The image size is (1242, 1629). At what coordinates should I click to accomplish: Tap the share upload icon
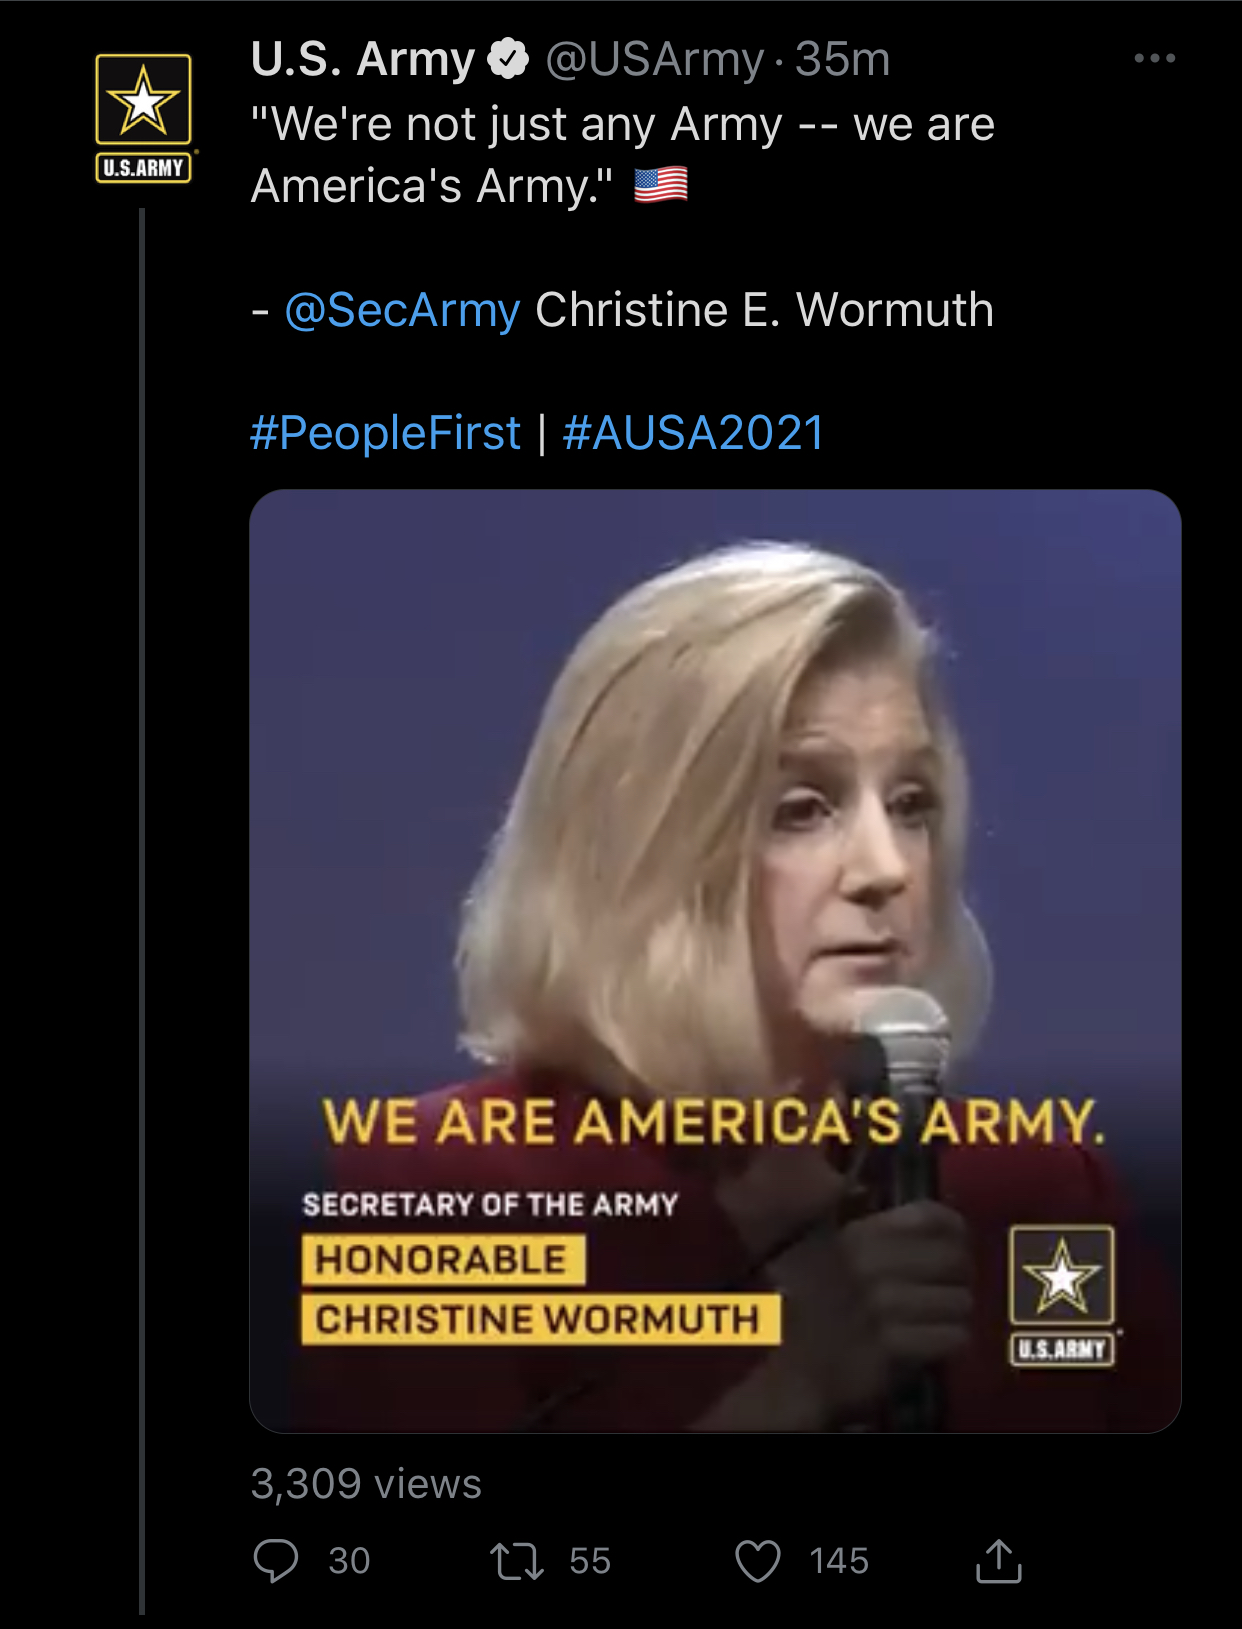coord(998,1561)
